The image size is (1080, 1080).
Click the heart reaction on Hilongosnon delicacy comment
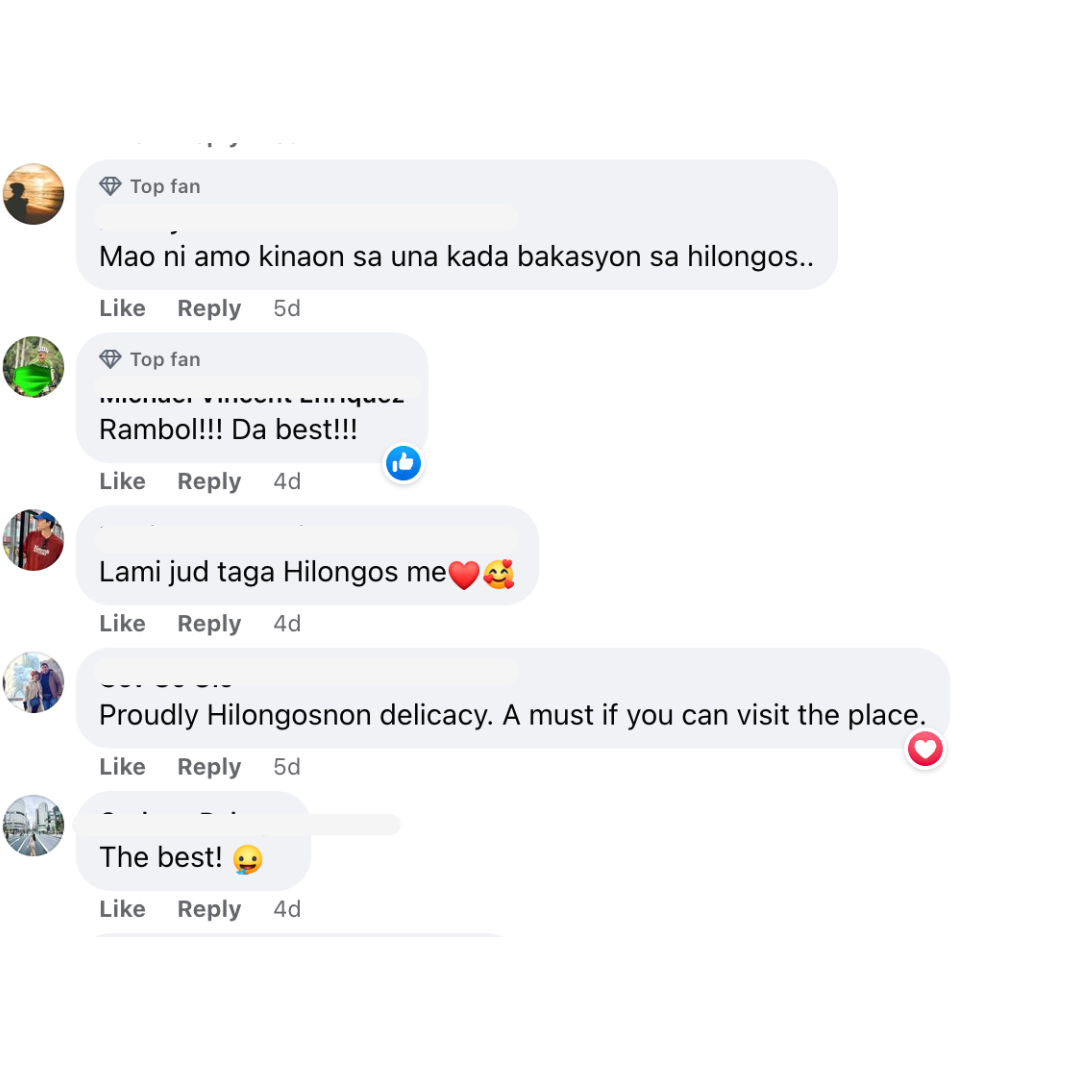tap(925, 749)
